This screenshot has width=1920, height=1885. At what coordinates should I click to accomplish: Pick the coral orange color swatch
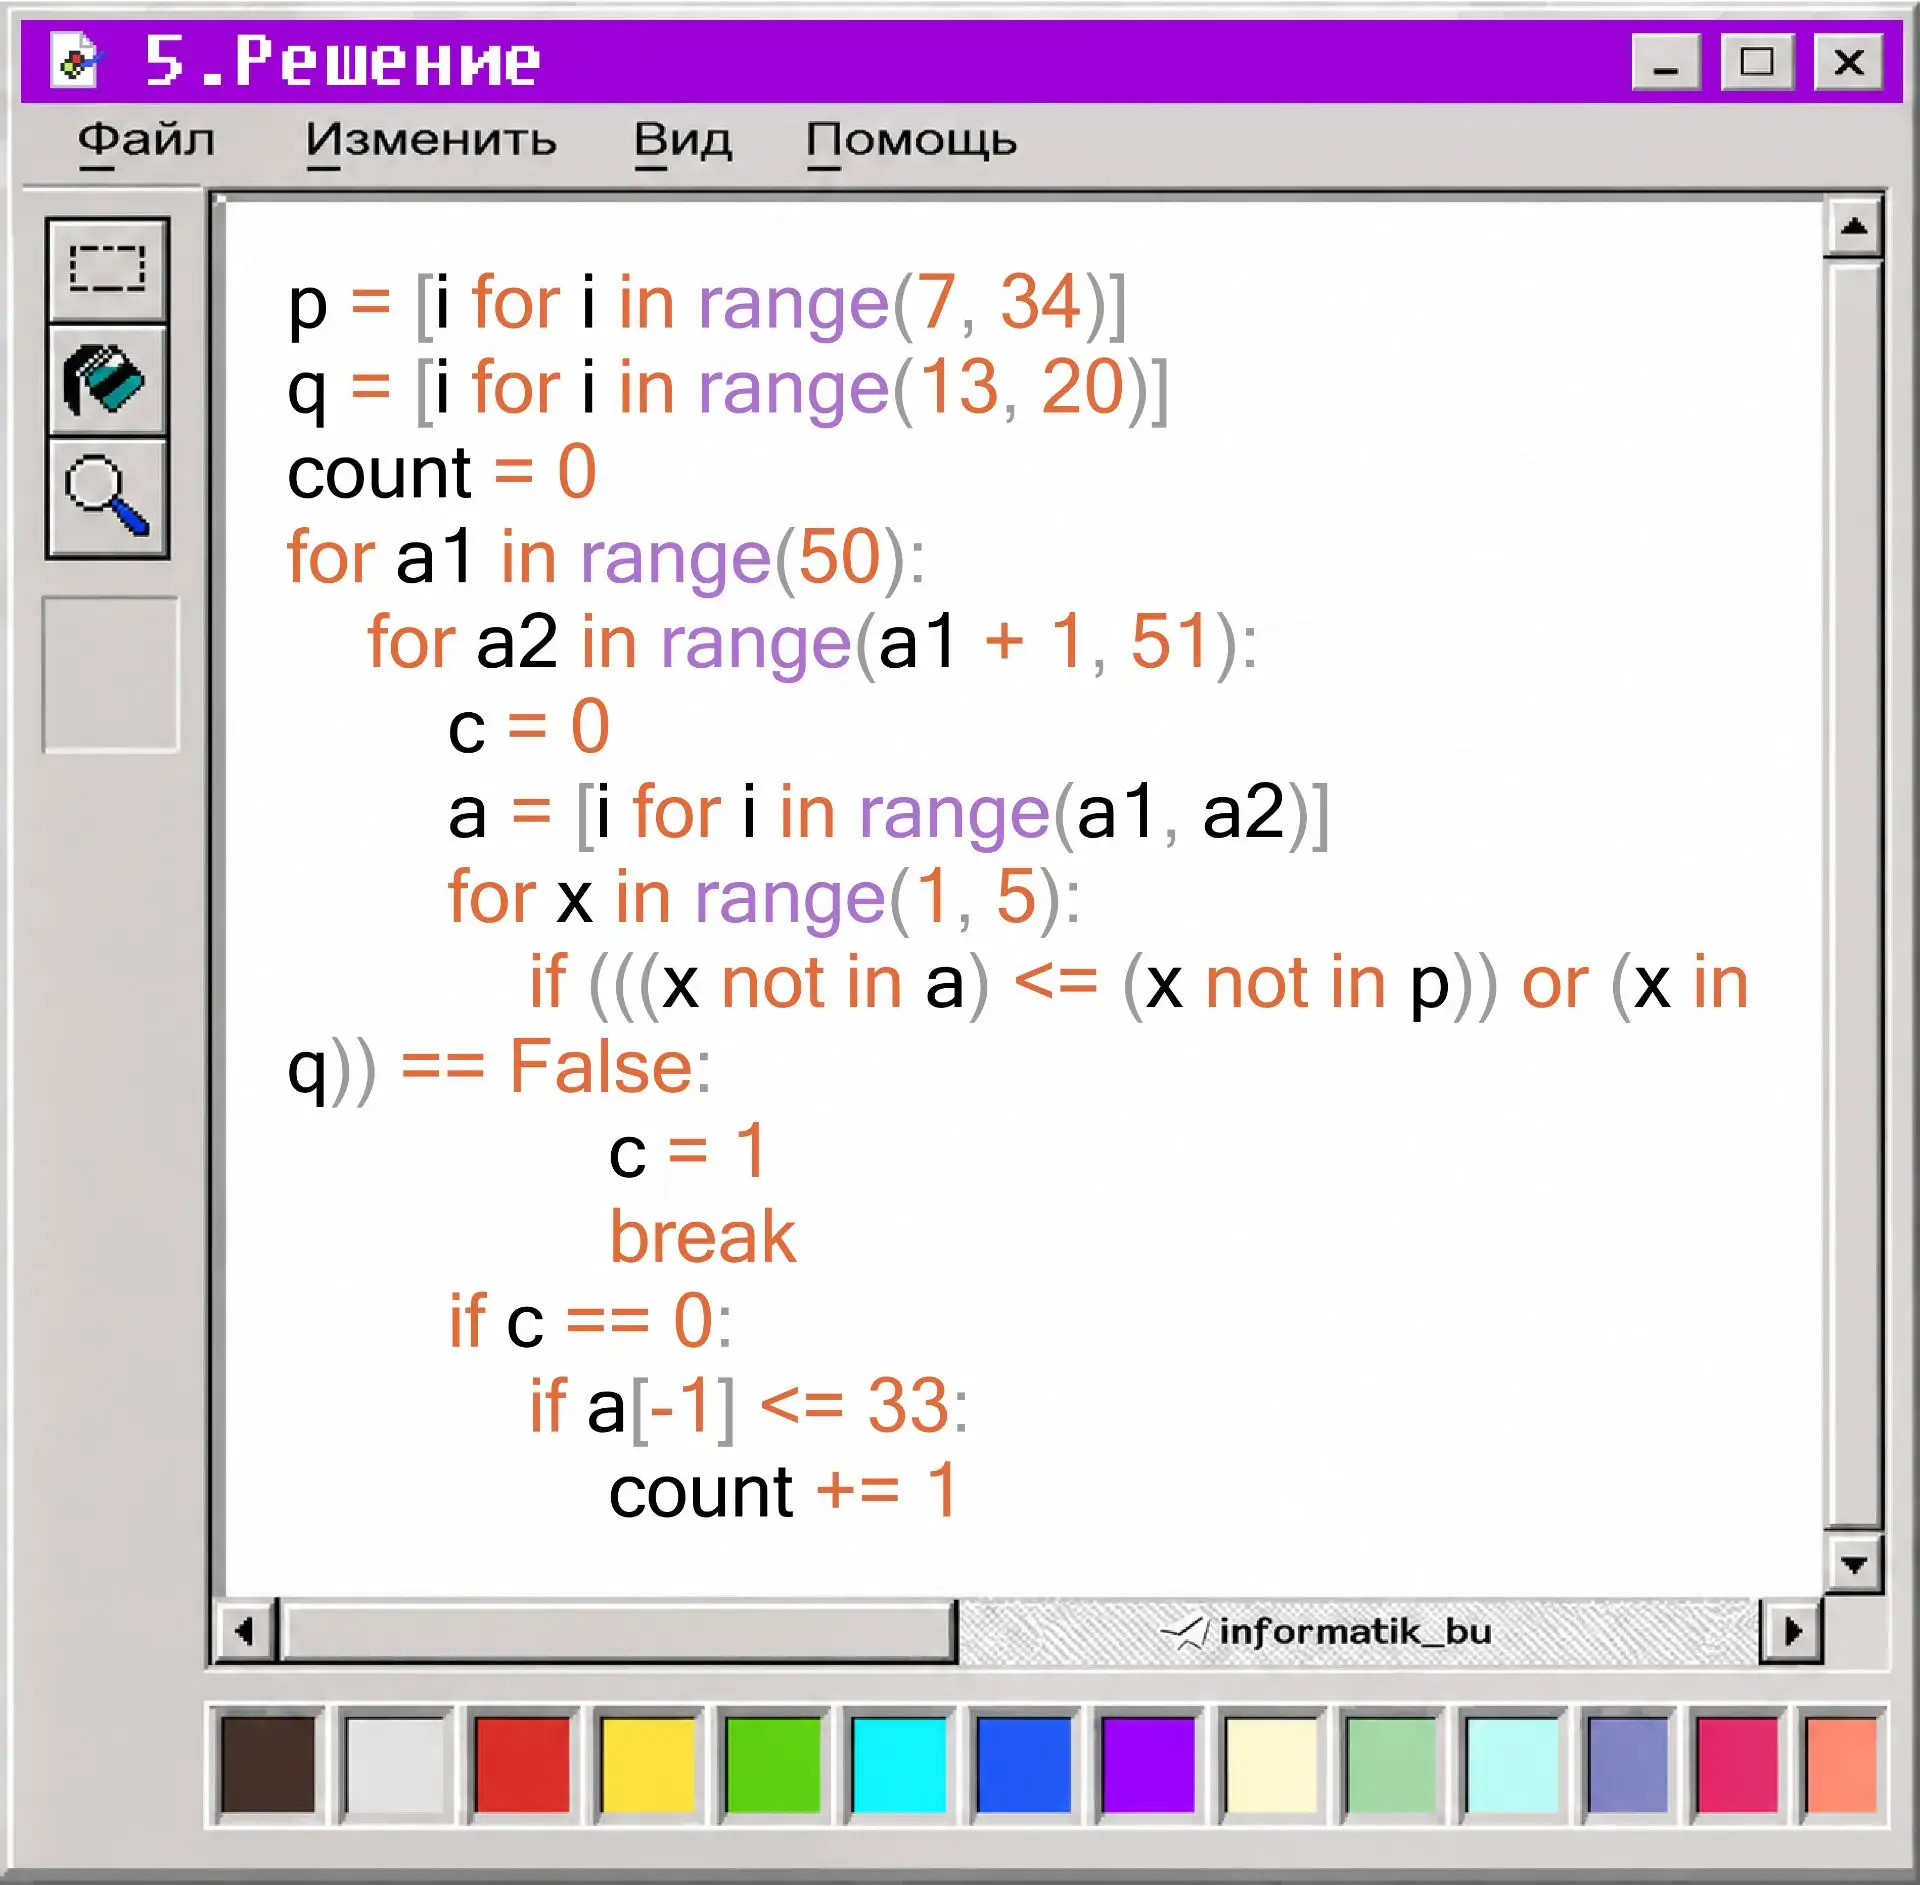[x=1842, y=1765]
